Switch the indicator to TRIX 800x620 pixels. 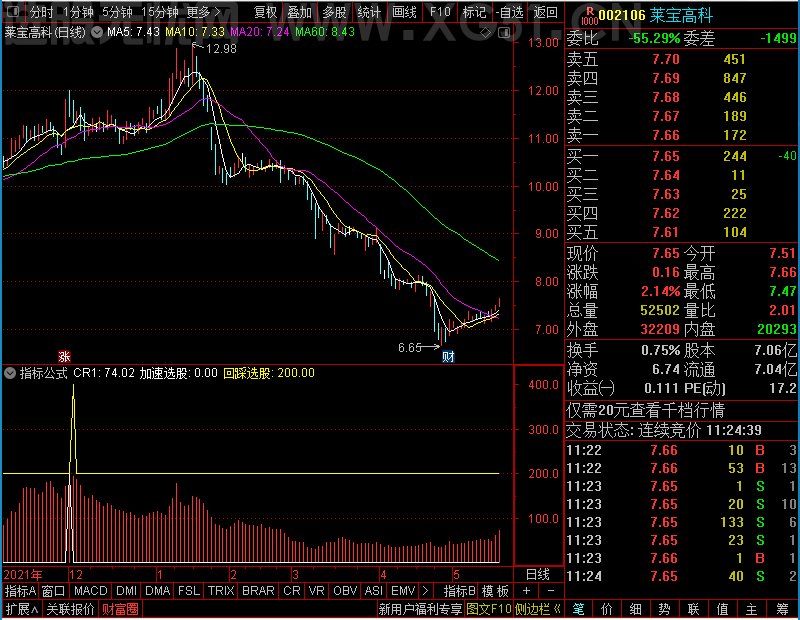click(220, 591)
